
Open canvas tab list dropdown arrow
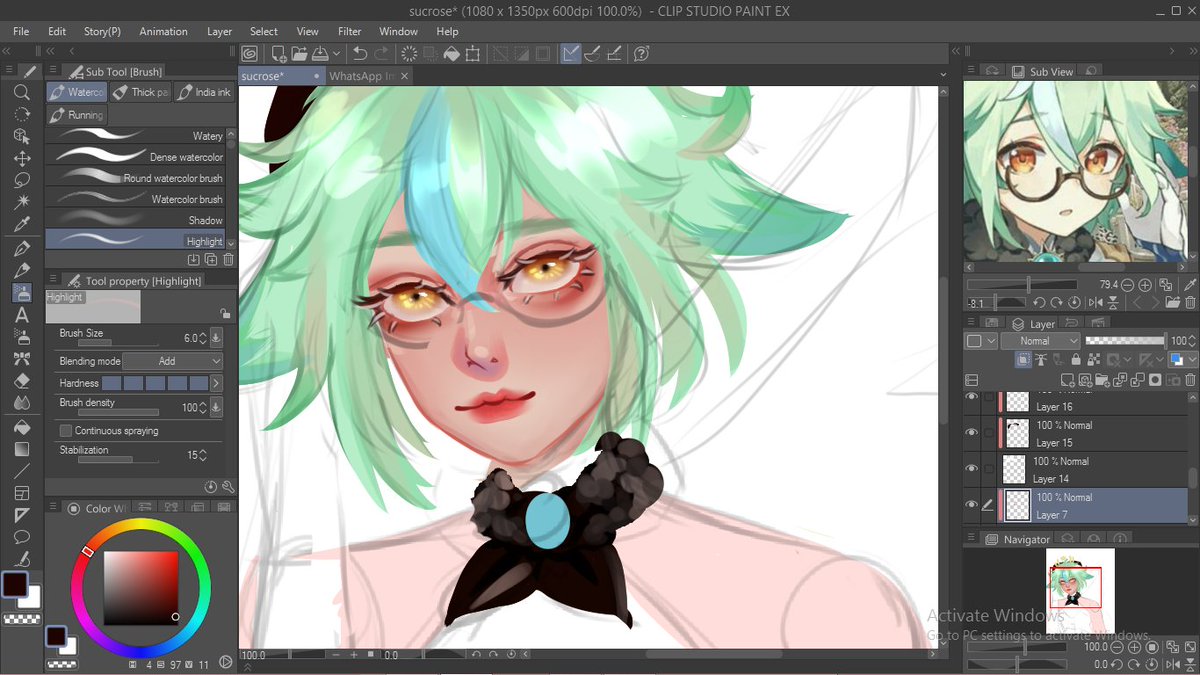tap(942, 75)
